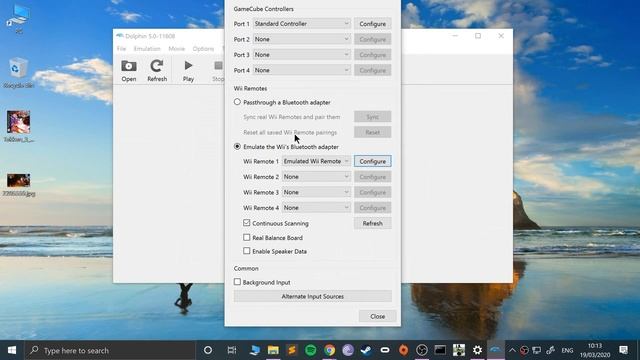
Task: Open Steam from the taskbar
Action: 366,350
